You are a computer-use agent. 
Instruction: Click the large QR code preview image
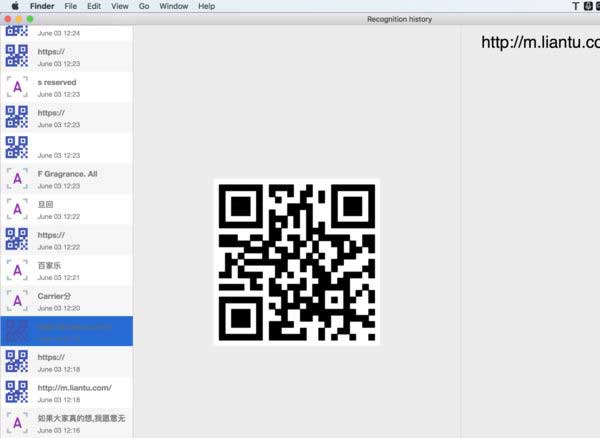(x=297, y=262)
